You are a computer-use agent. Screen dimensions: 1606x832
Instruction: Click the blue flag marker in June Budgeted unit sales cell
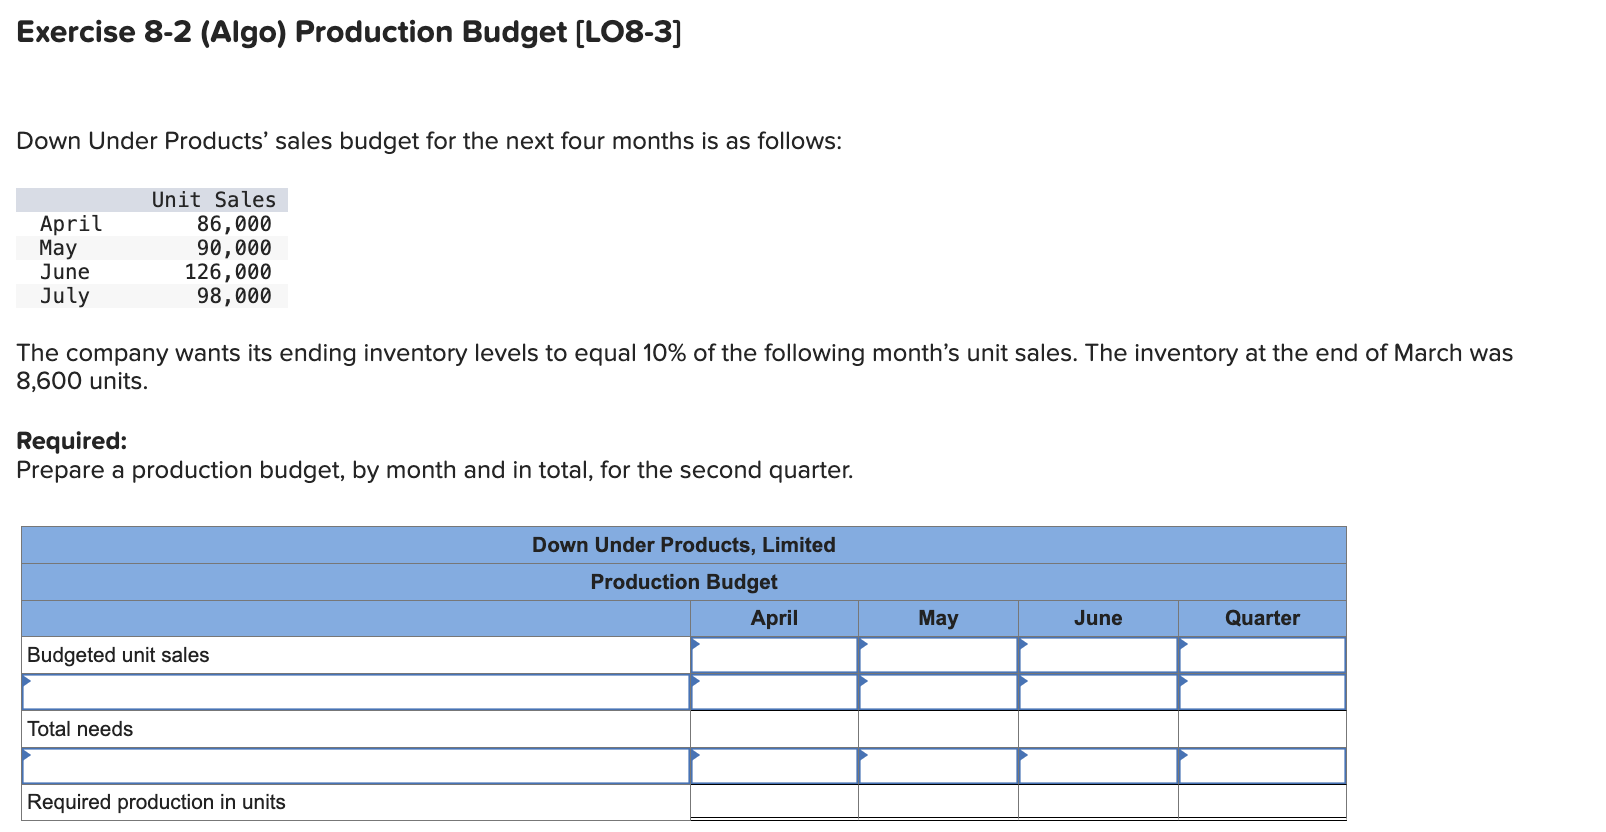coord(1022,645)
